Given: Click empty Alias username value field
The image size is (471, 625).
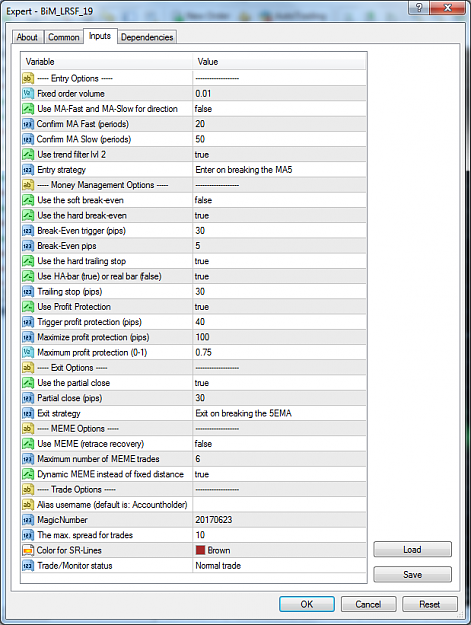Looking at the screenshot, I should (x=279, y=505).
